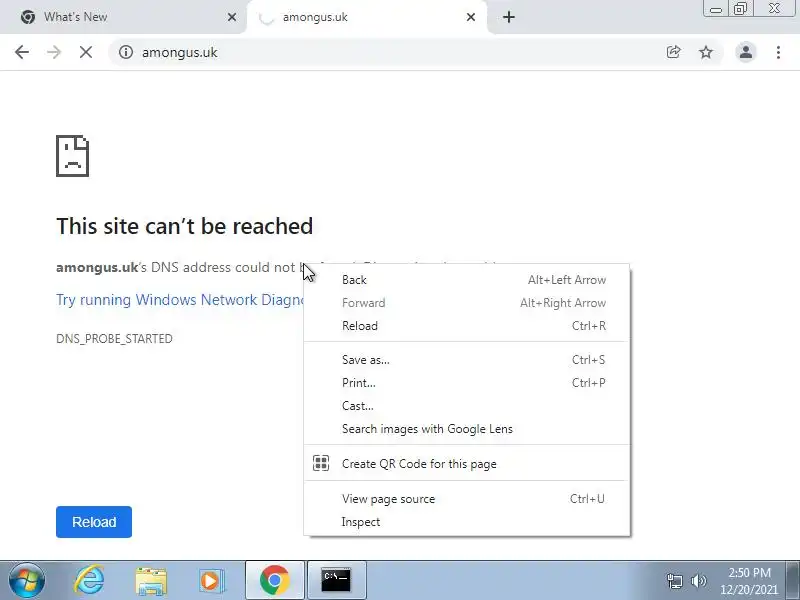Restore down the Chrome window
Viewport: 800px width, 600px height.
tap(740, 9)
